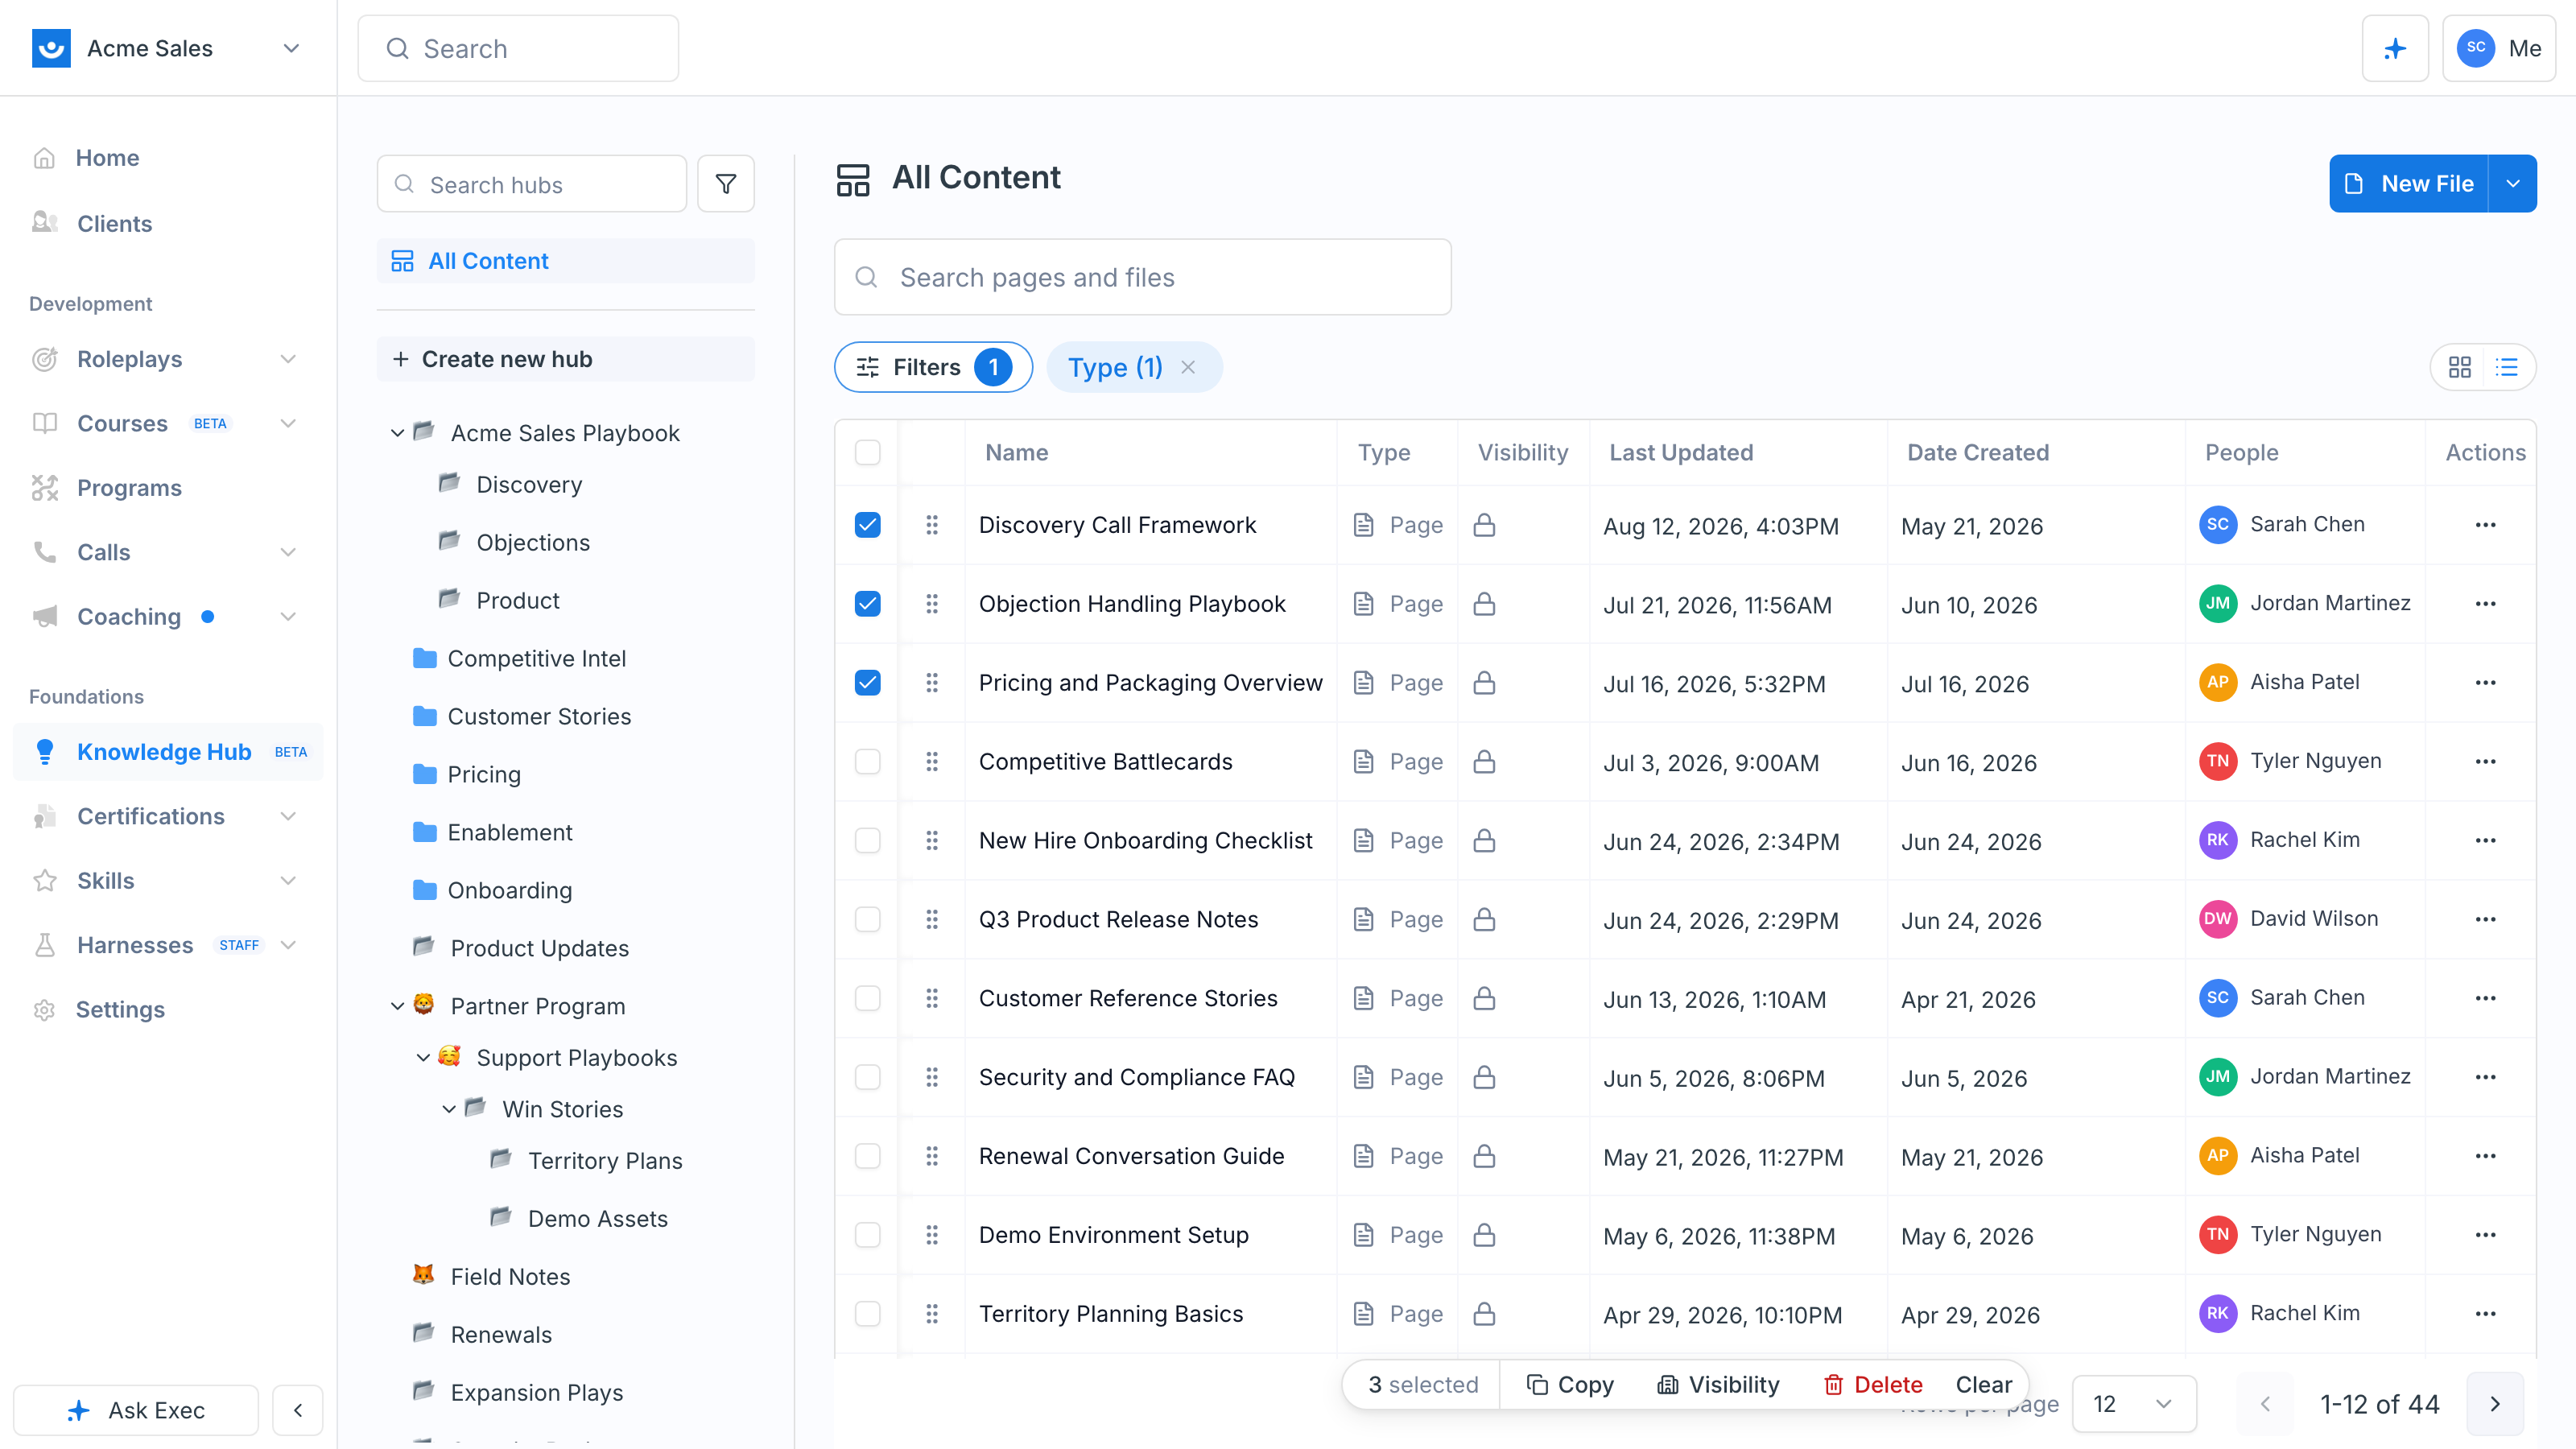Expand the Courses sidebar section

[288, 423]
